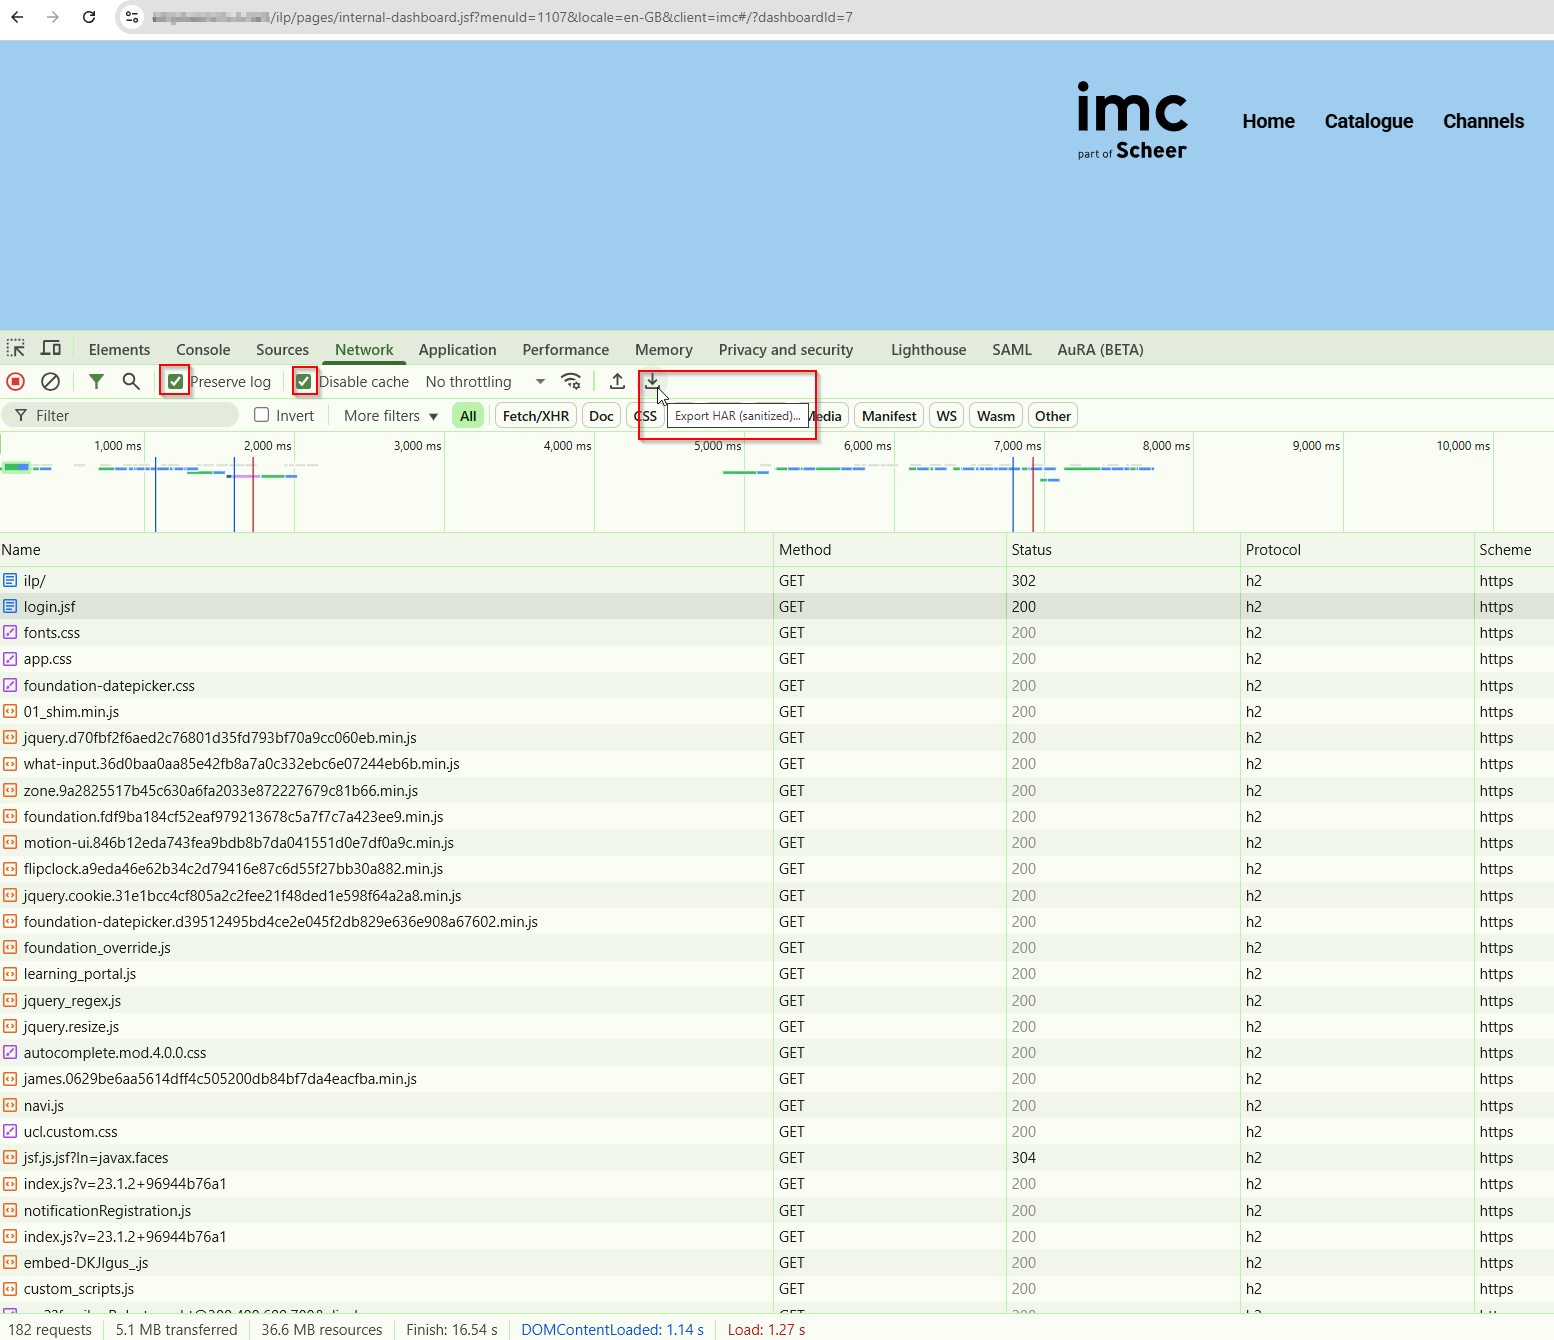The image size is (1554, 1340).
Task: Import a HAR file via upload icon
Action: pos(617,381)
